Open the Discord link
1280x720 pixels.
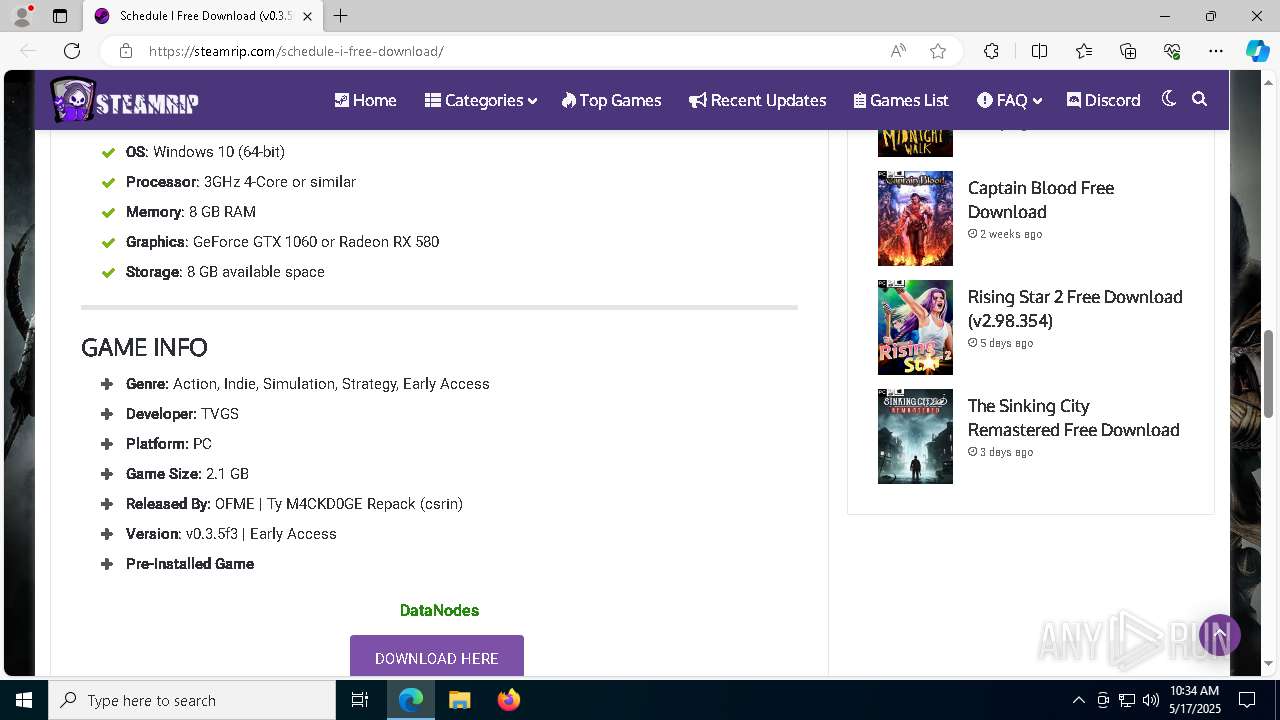1104,100
